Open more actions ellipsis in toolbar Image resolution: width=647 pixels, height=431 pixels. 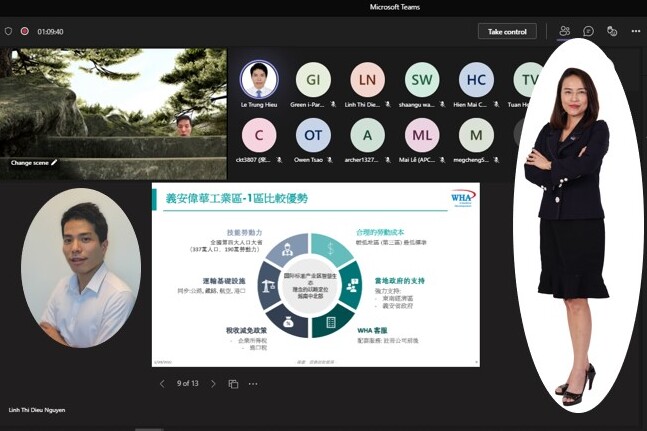point(636,31)
